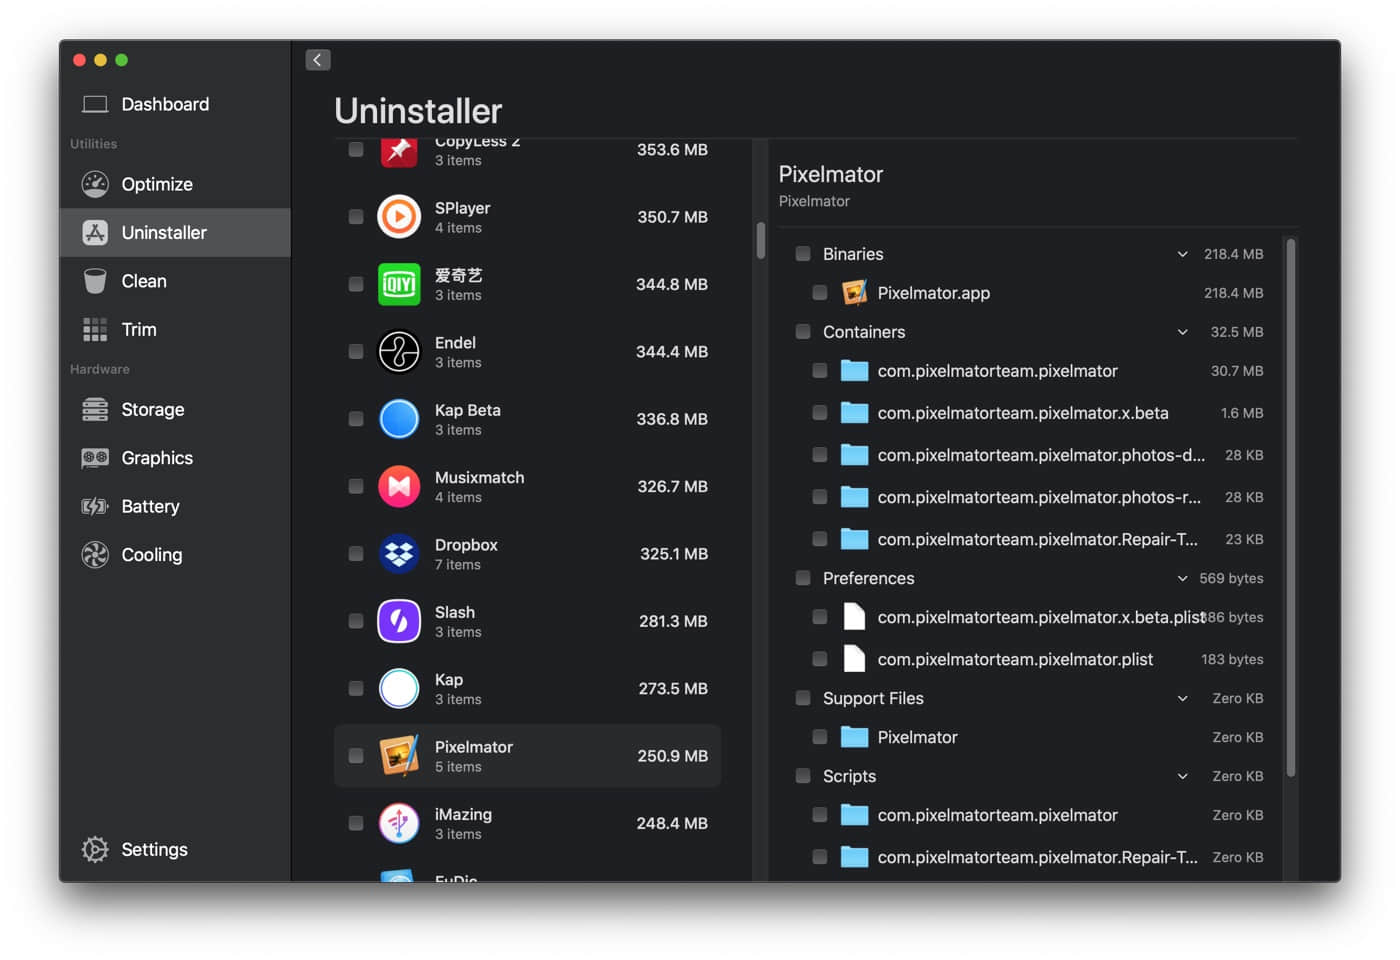Collapse the Preferences section chevron
The height and width of the screenshot is (960, 1400).
[x=1183, y=578]
